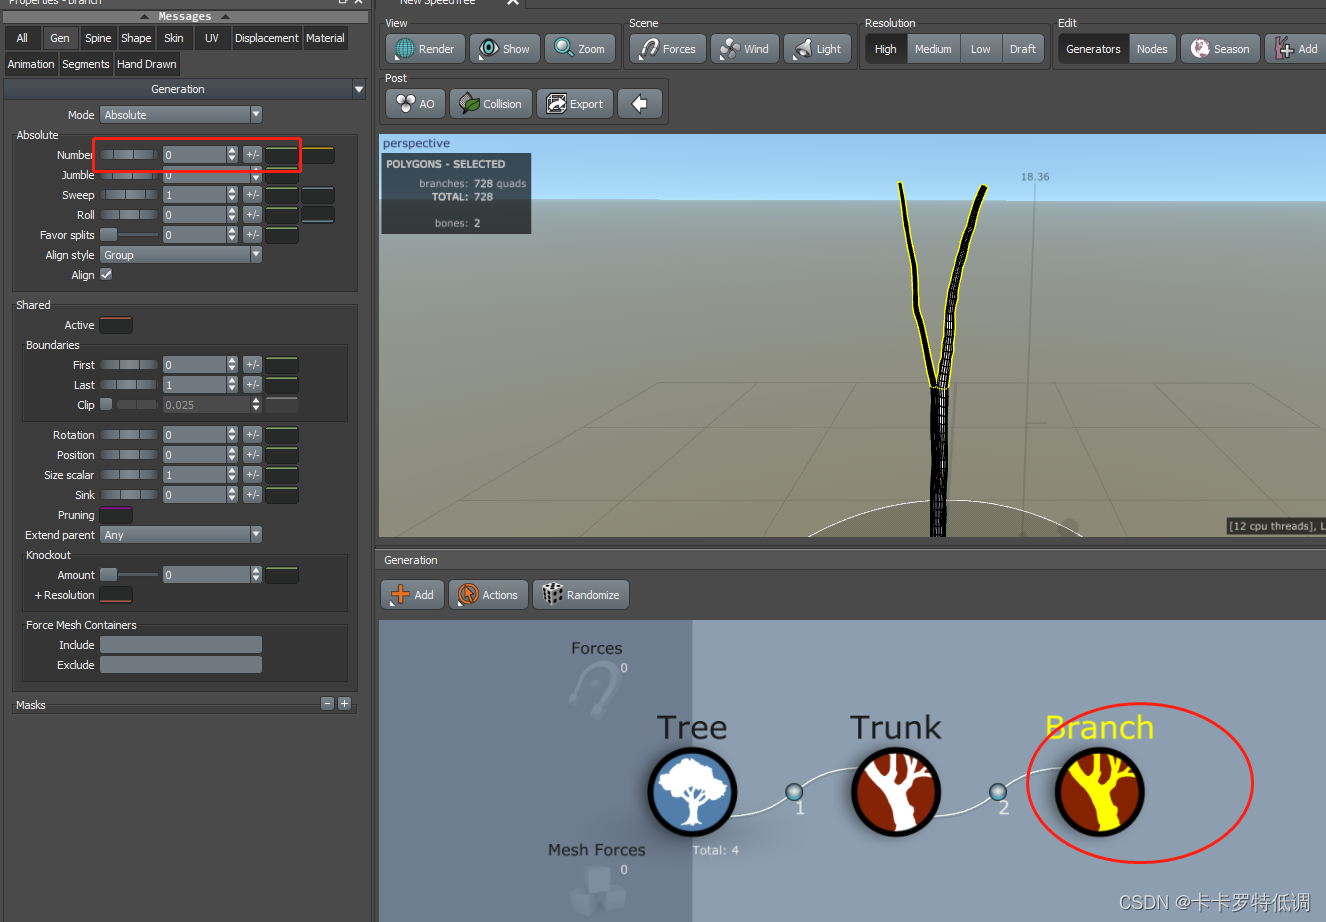This screenshot has width=1326, height=922.
Task: Select the Zoom magnifier tool
Action: 580,48
